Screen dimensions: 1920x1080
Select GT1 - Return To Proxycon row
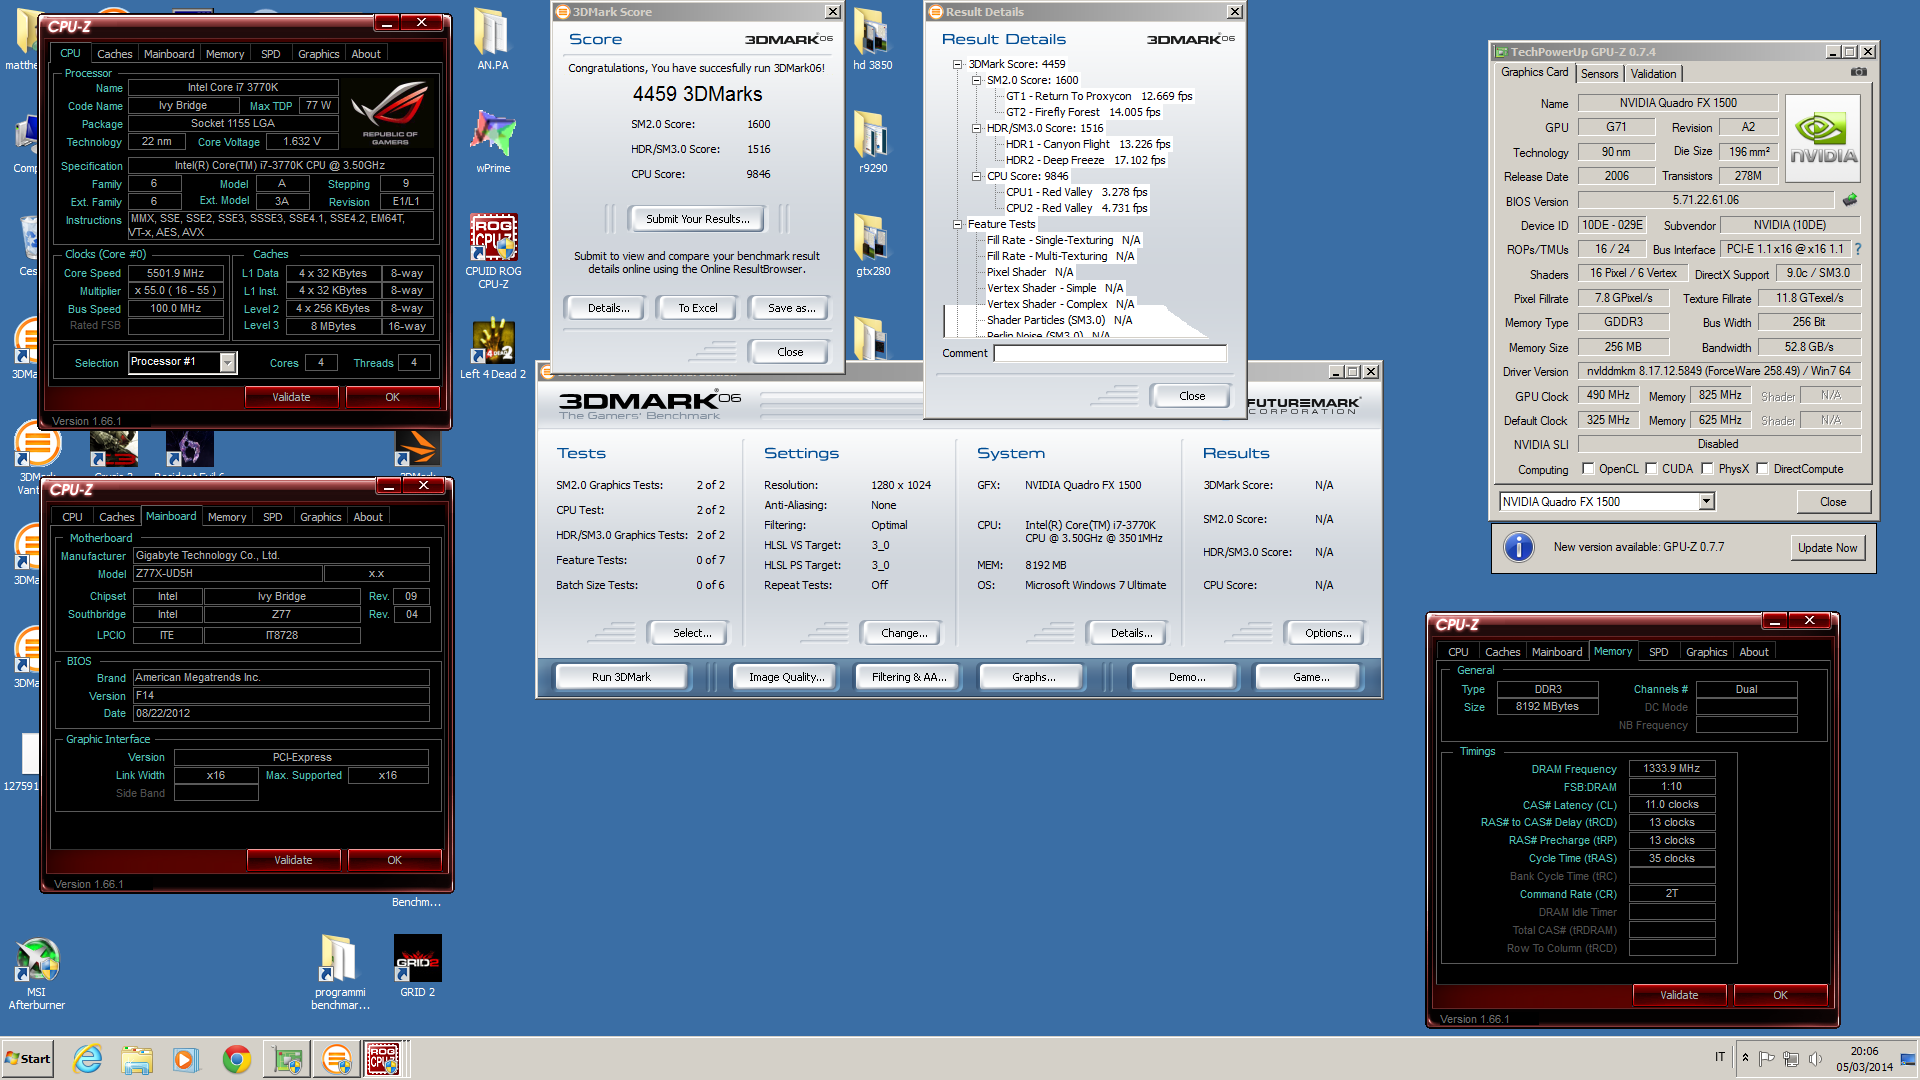(x=1098, y=96)
